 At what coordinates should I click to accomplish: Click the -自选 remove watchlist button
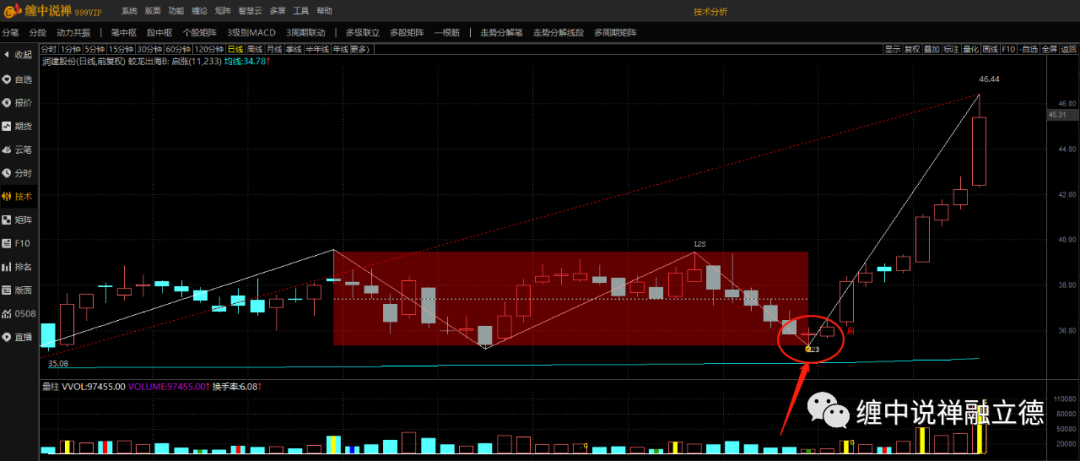click(1029, 49)
